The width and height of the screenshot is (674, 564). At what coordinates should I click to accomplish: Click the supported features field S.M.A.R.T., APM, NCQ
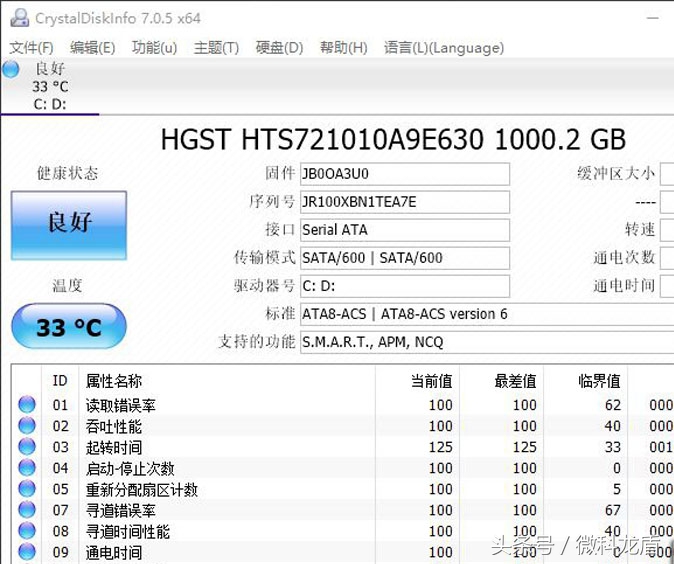[487, 342]
